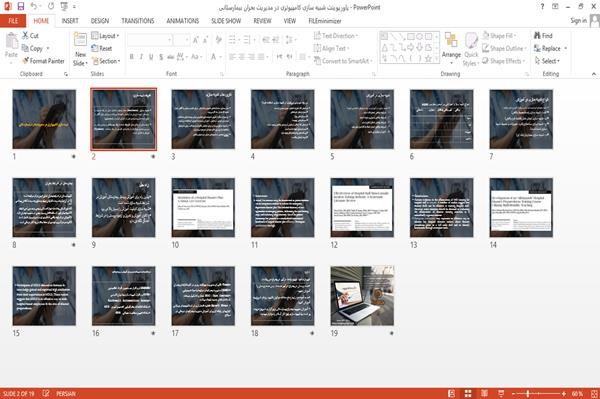Click the Sign in link
The image size is (600, 399).
pyautogui.click(x=578, y=21)
